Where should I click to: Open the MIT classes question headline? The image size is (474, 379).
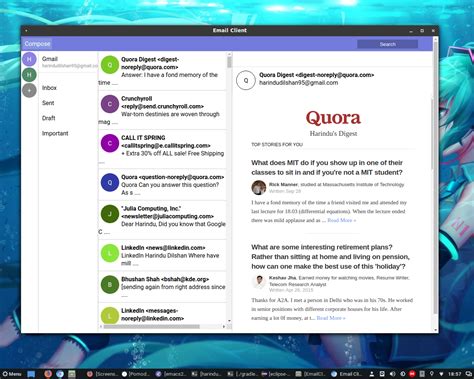(x=327, y=168)
